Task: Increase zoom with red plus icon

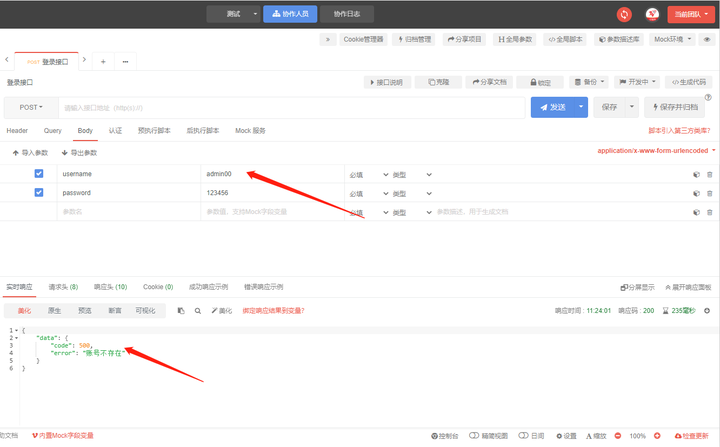Action: [x=657, y=436]
